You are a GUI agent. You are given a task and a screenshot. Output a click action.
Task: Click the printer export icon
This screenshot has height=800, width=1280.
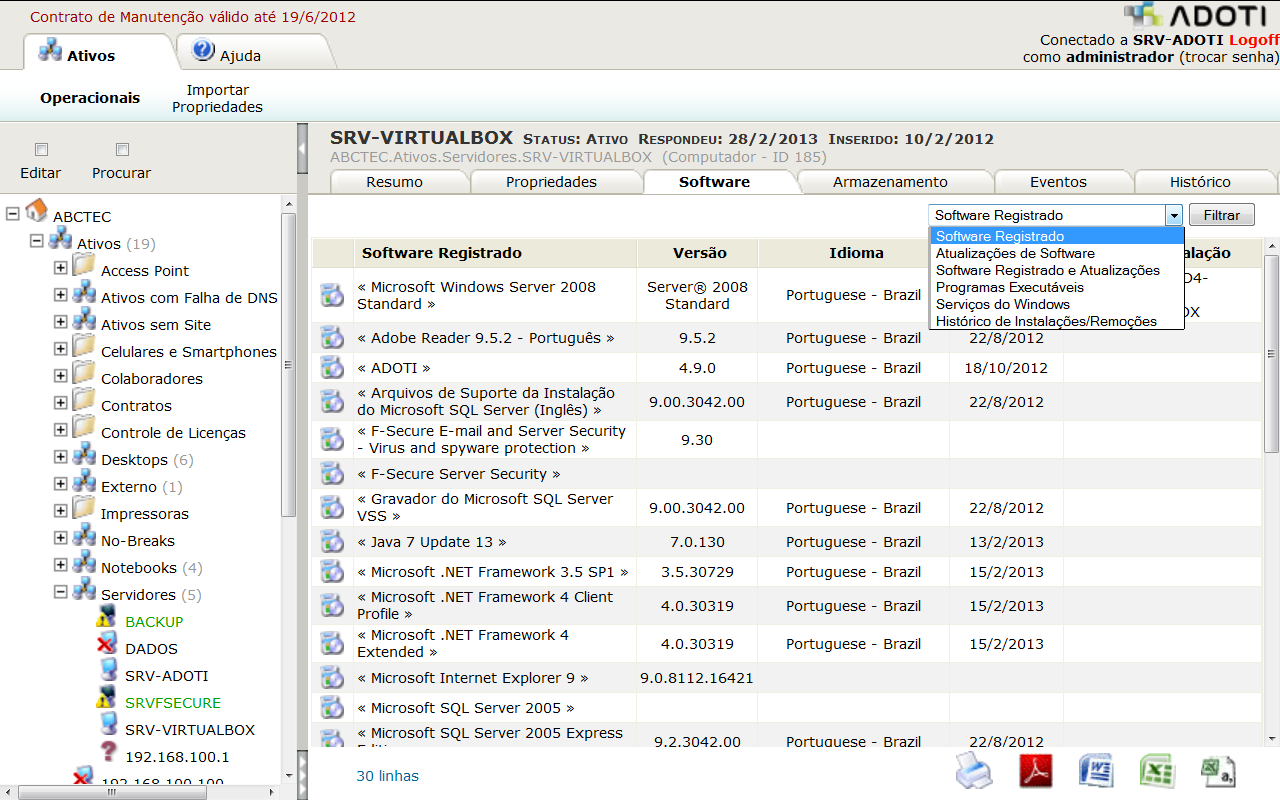point(974,772)
